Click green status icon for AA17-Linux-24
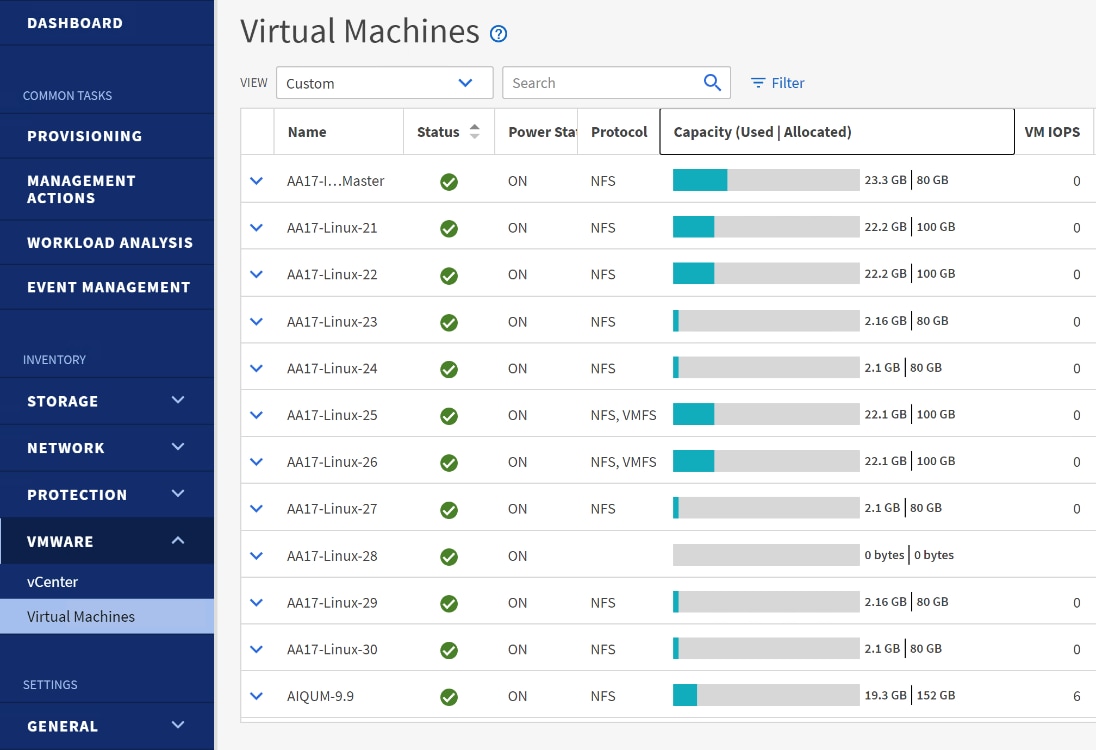 (449, 369)
